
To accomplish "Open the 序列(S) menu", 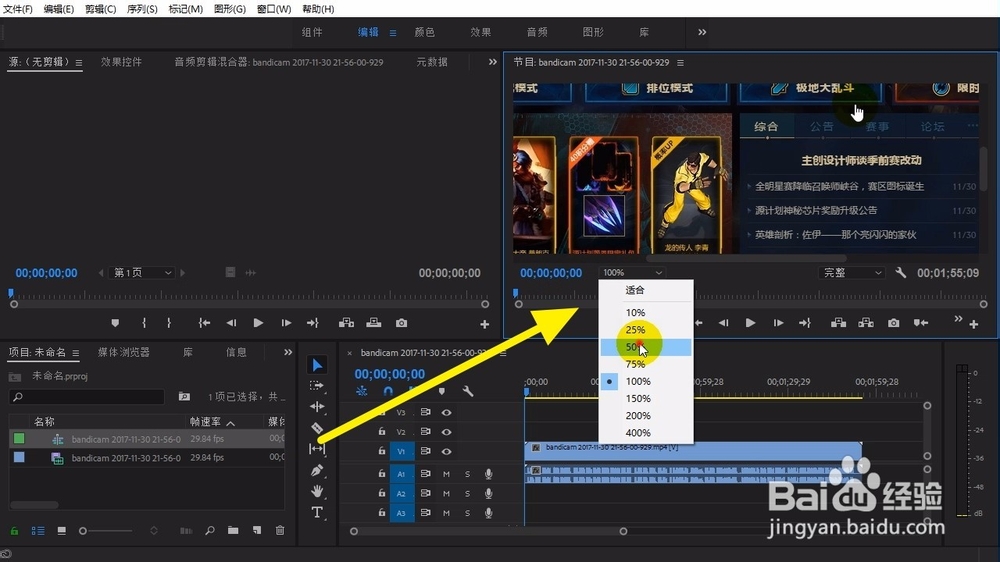I will coord(142,9).
